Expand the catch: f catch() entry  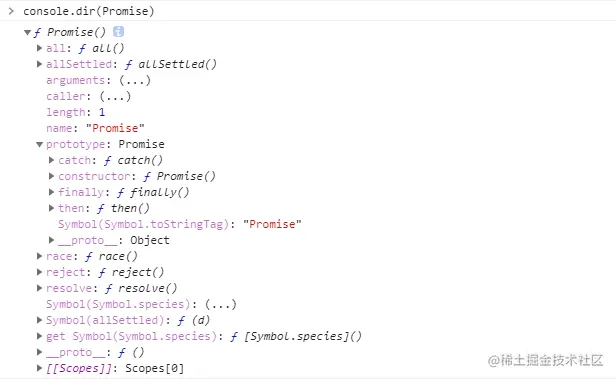click(51, 160)
